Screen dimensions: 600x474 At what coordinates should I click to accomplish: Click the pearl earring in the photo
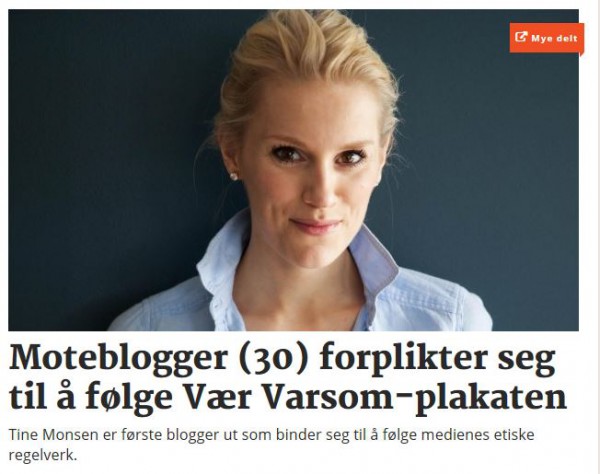(x=233, y=176)
